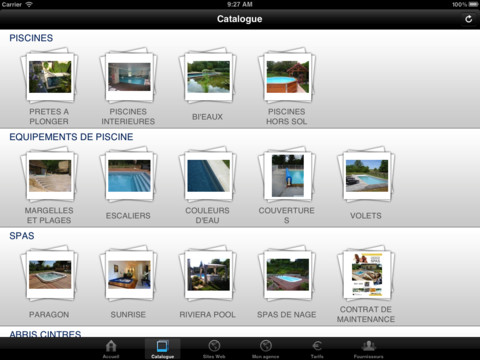Open the PARAGON spa thumbnail
This screenshot has height=360, width=480.
click(x=49, y=273)
